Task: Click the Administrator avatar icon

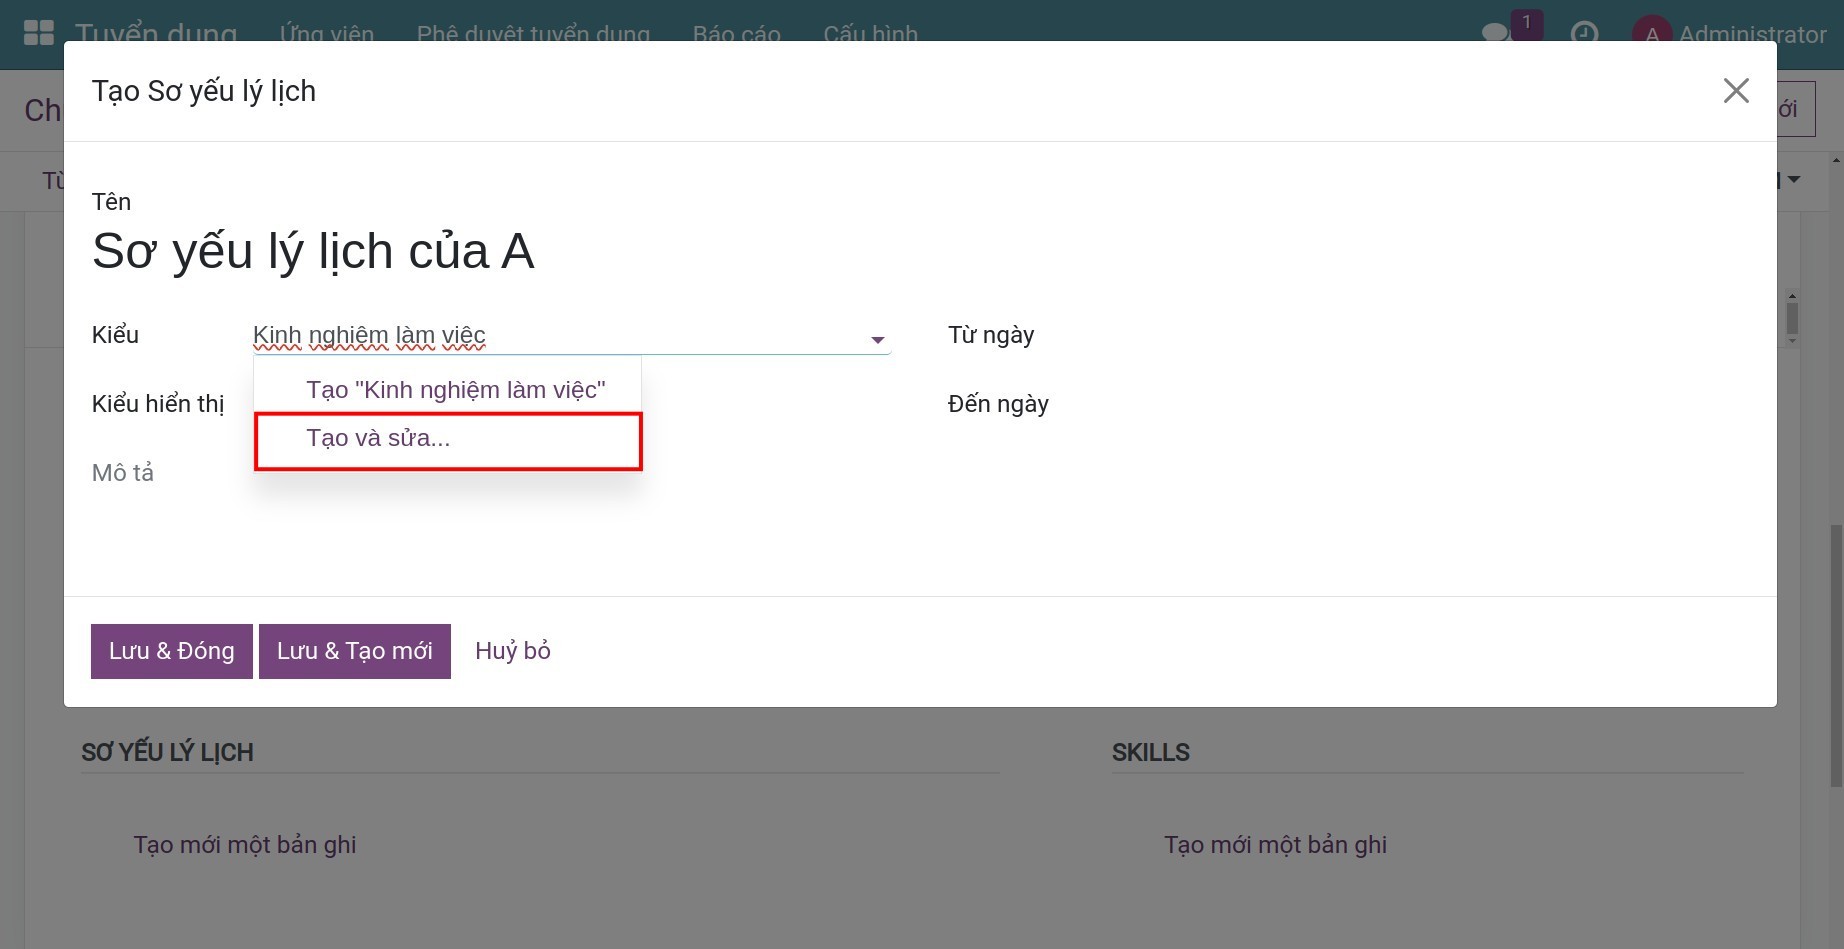Action: 1651,33
